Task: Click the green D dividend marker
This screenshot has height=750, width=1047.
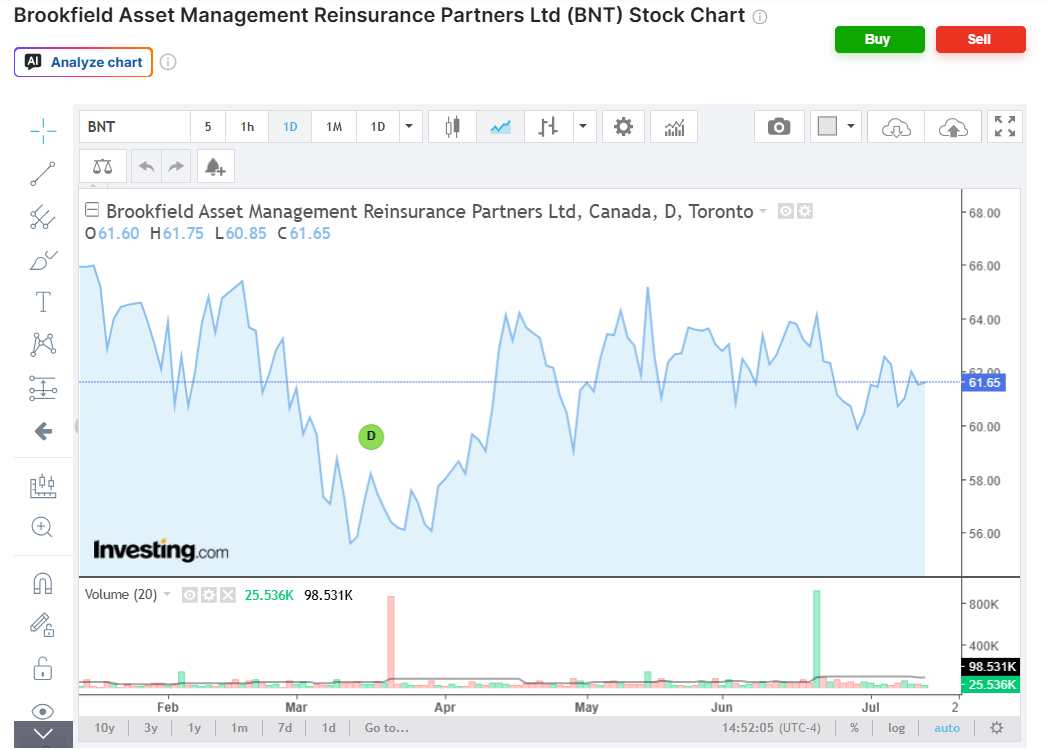Action: point(371,437)
